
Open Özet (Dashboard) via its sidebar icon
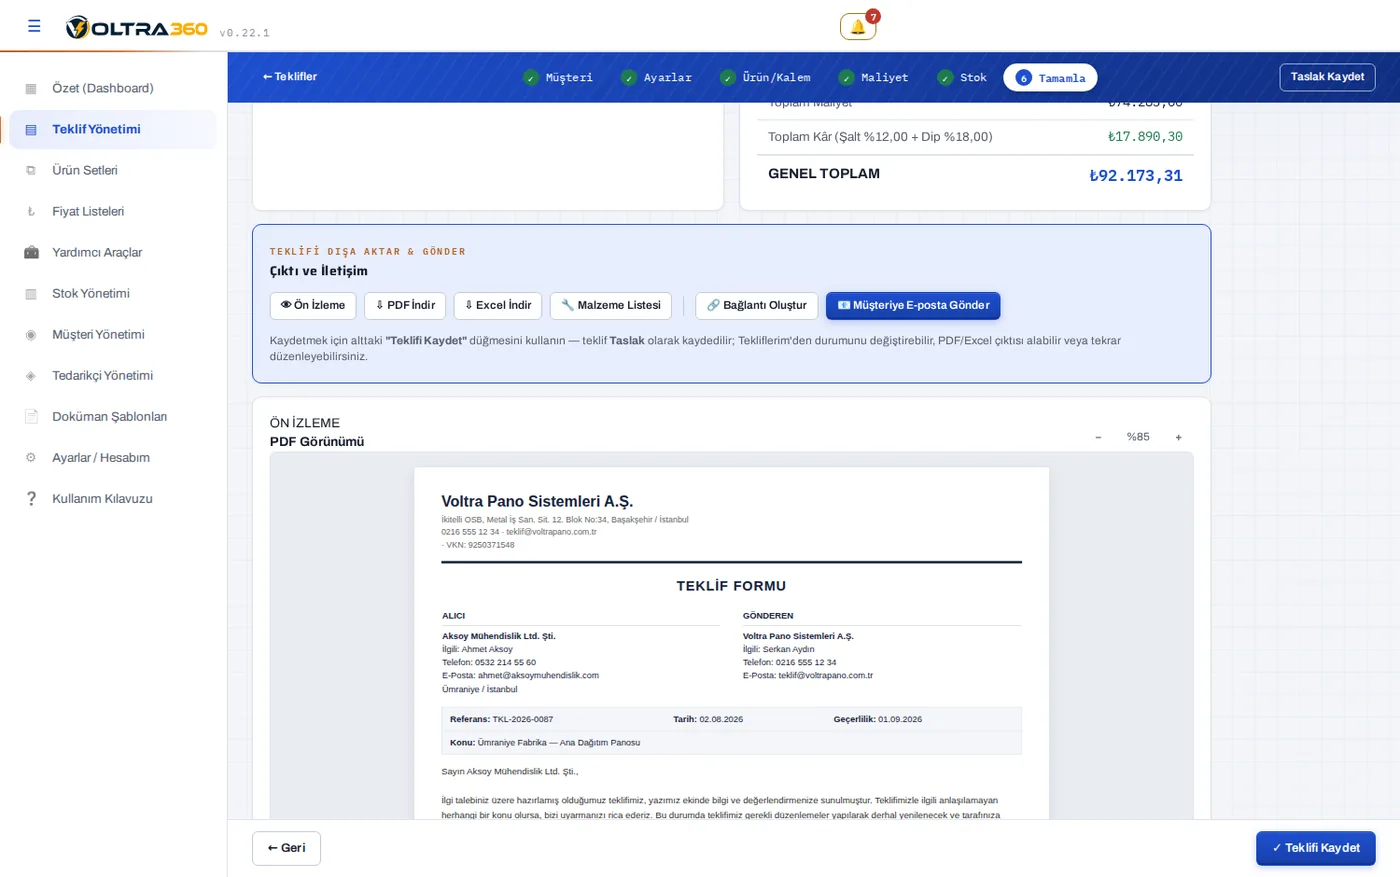[31, 88]
